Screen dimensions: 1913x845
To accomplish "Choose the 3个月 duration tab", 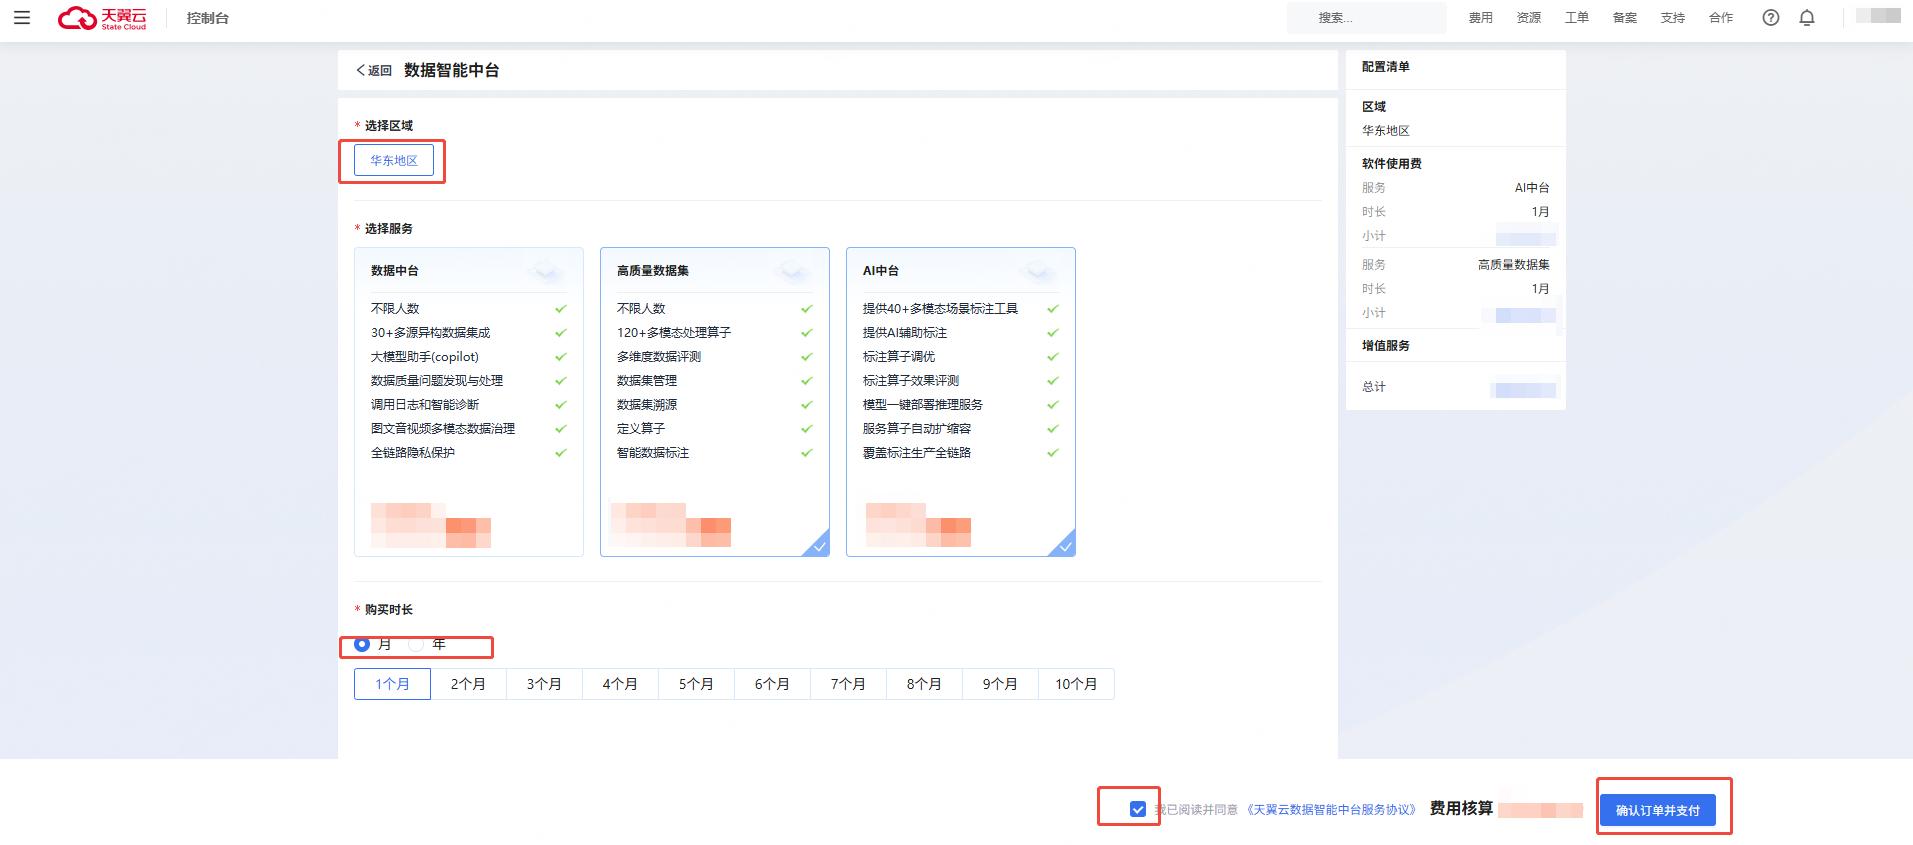I will 544,684.
